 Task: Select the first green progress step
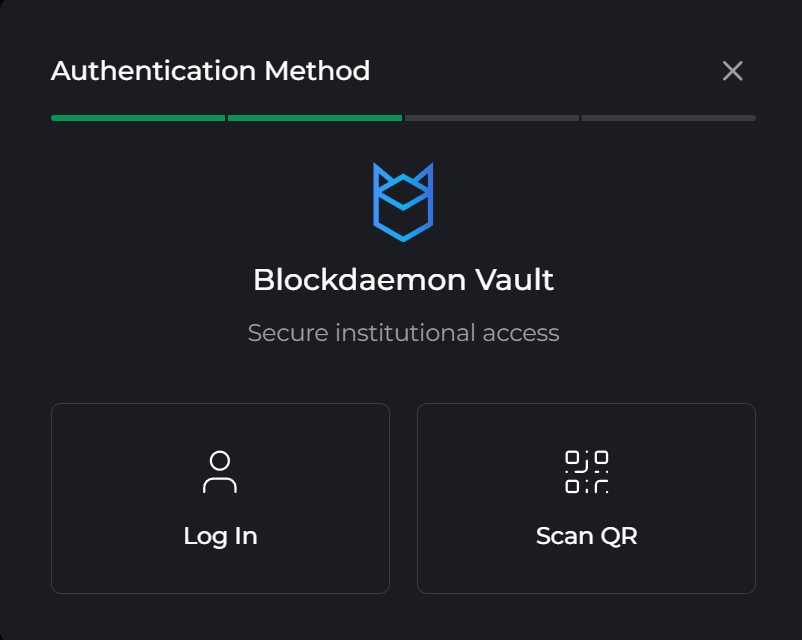coord(138,118)
